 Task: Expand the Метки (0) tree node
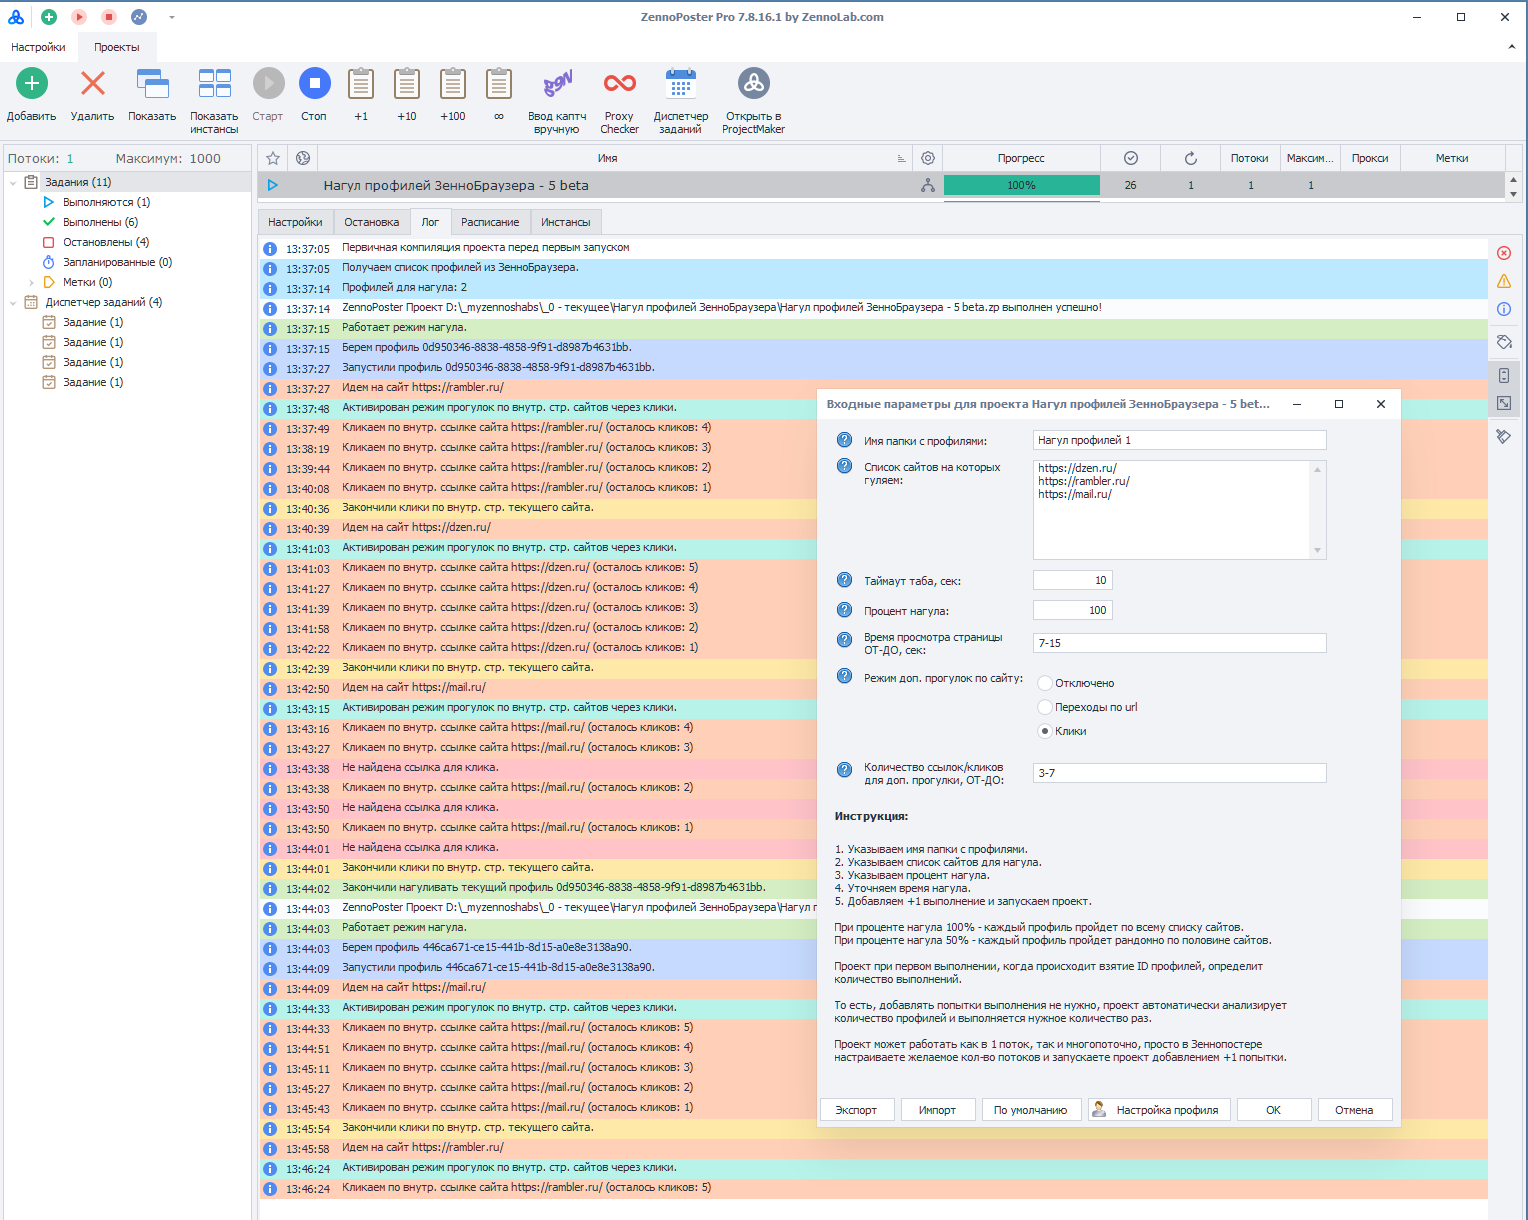(32, 282)
